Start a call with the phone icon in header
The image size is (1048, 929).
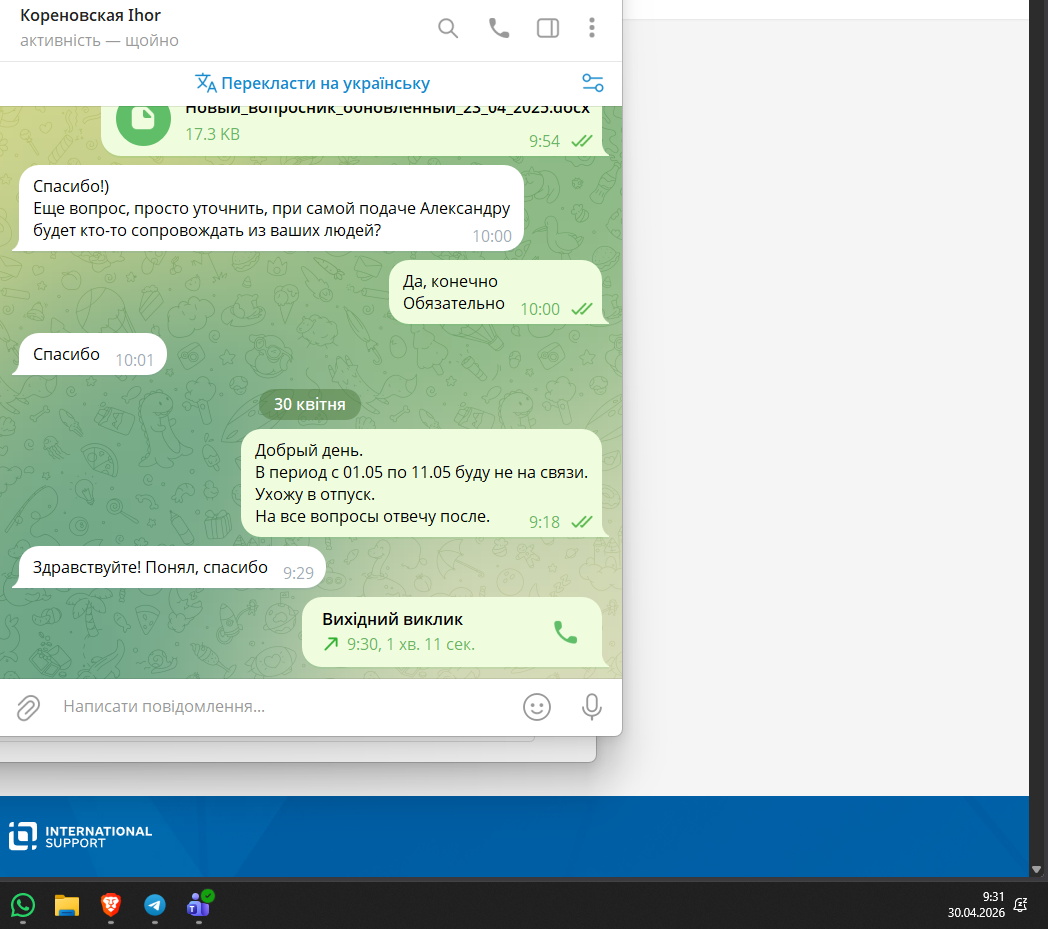[499, 28]
